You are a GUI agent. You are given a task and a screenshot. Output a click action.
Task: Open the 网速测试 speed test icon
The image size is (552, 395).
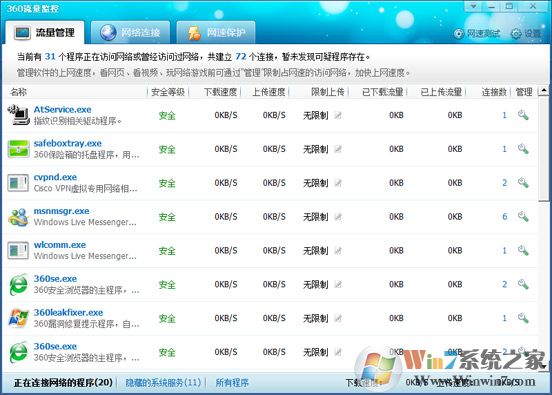point(458,33)
